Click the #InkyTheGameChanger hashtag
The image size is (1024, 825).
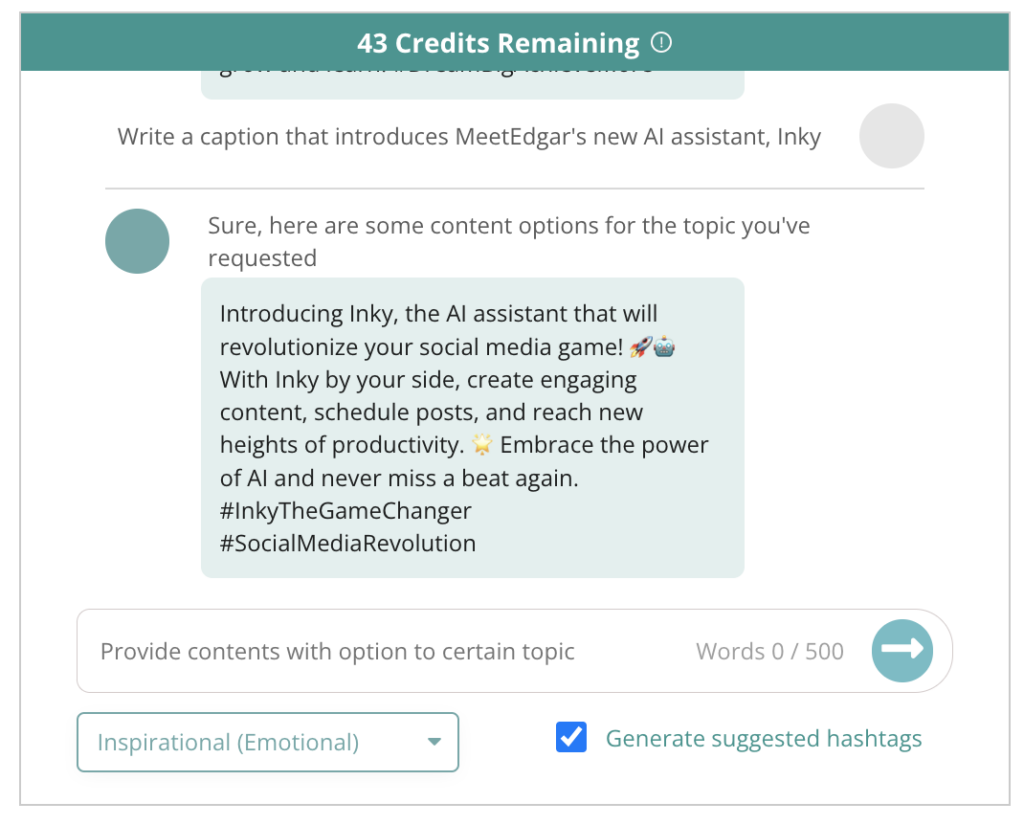pyautogui.click(x=345, y=511)
